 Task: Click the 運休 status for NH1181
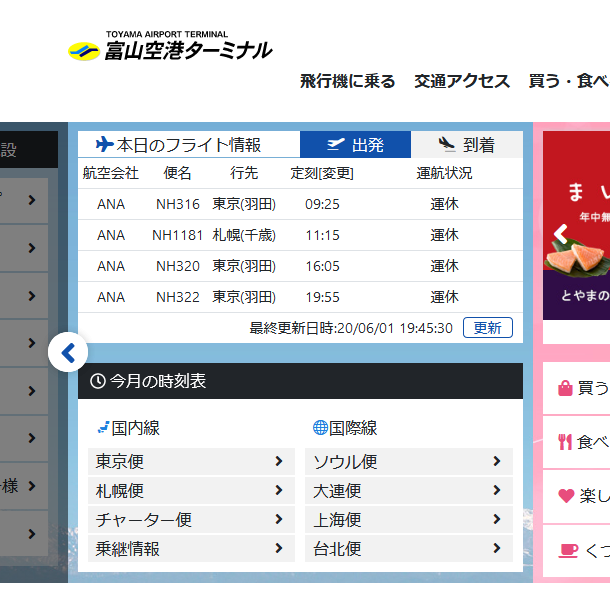click(x=444, y=235)
